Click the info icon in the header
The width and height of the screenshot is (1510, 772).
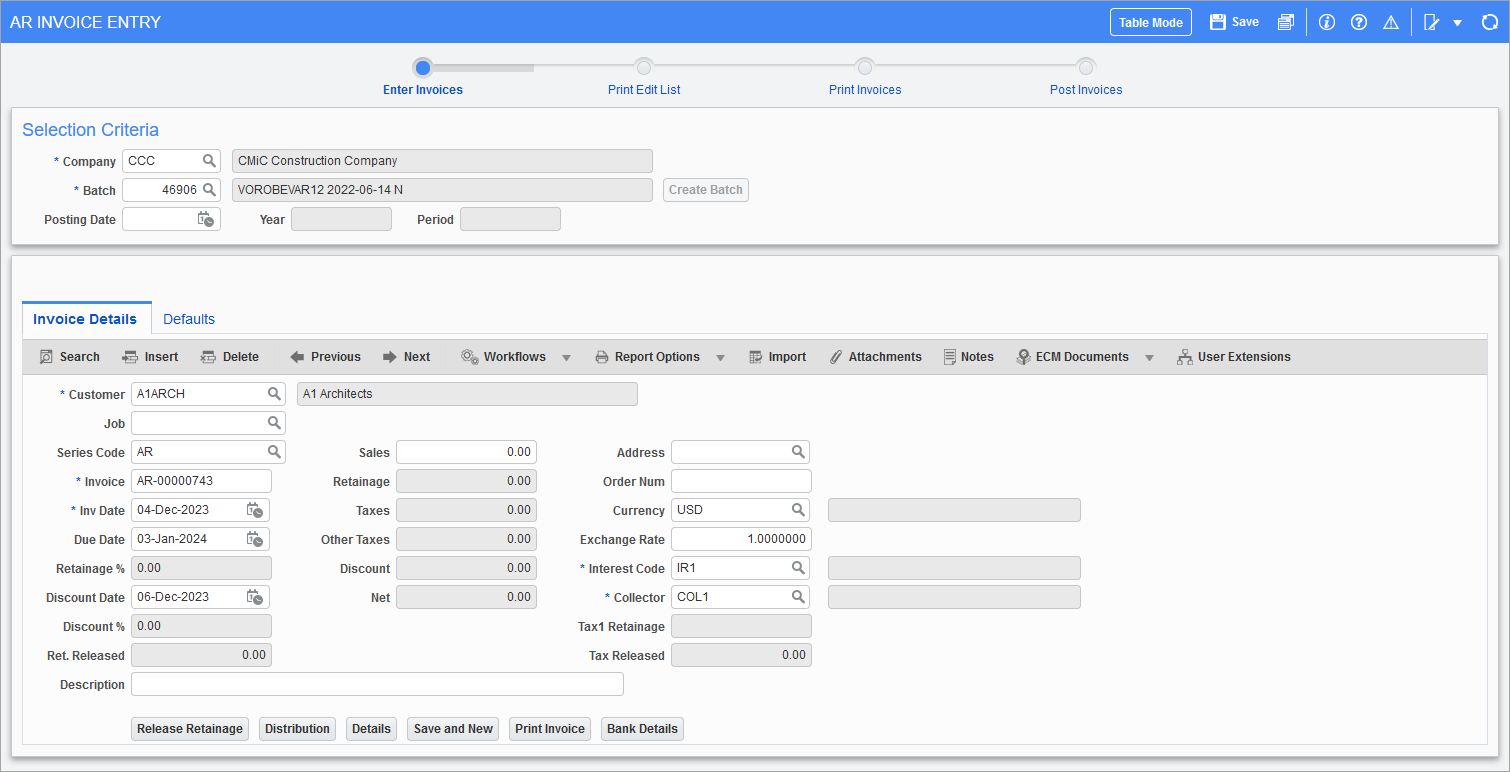coord(1327,21)
